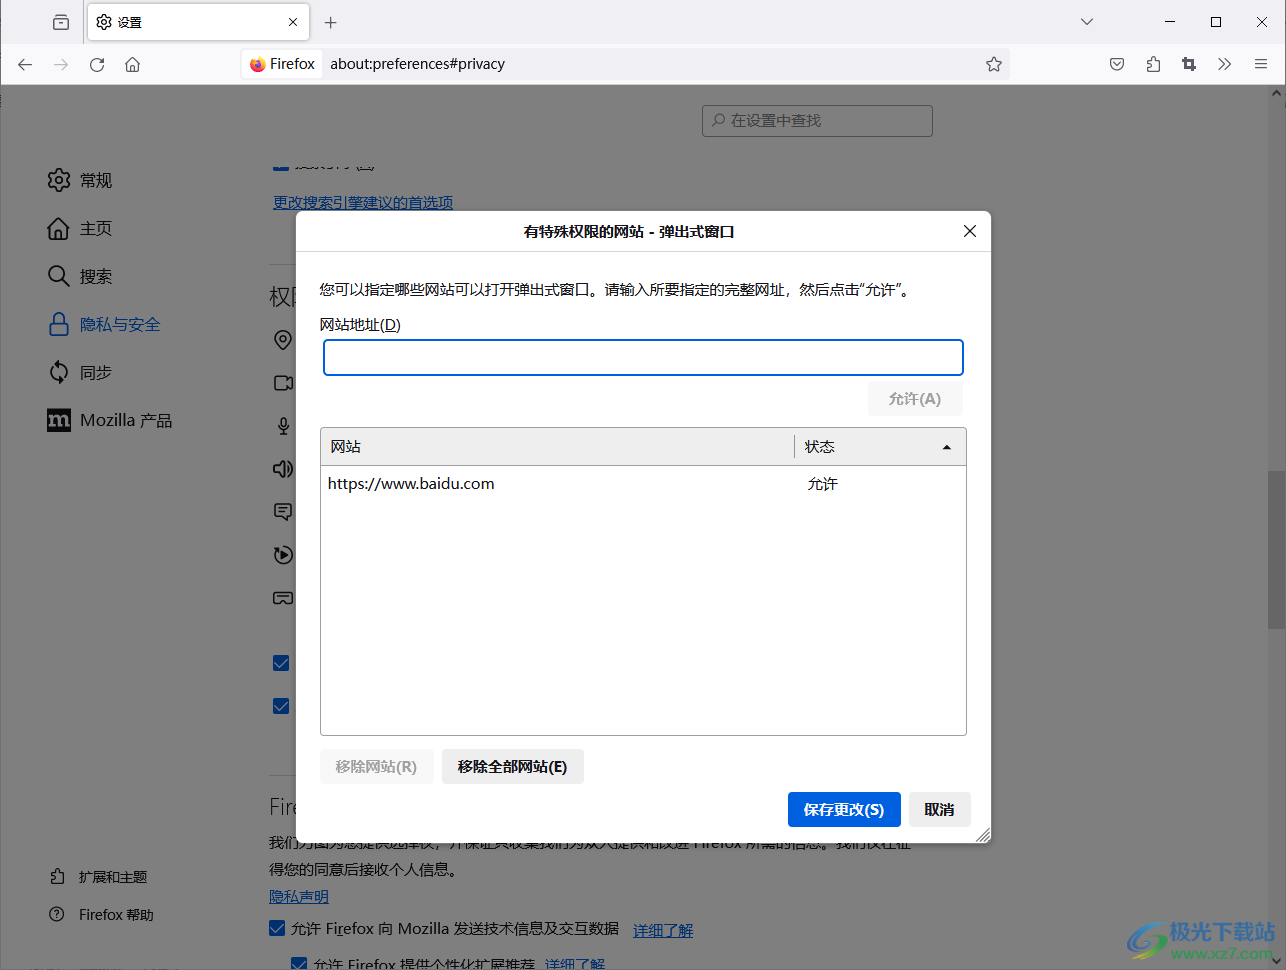Go back using the back arrow
Screen dimensions: 1286x970
(x=25, y=64)
